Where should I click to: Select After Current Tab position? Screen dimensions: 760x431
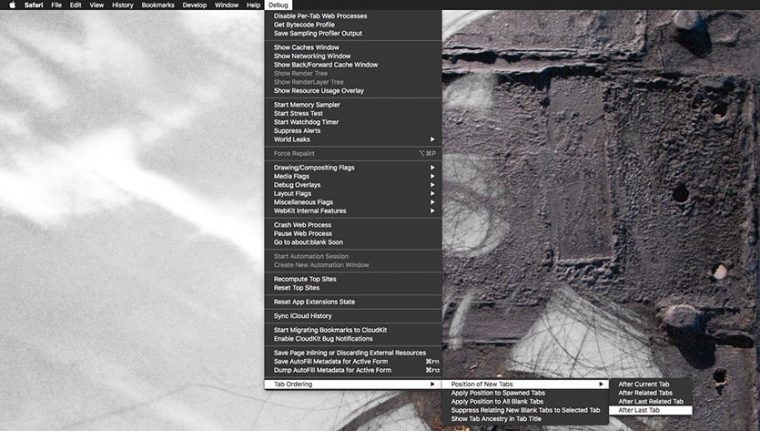tap(650, 384)
